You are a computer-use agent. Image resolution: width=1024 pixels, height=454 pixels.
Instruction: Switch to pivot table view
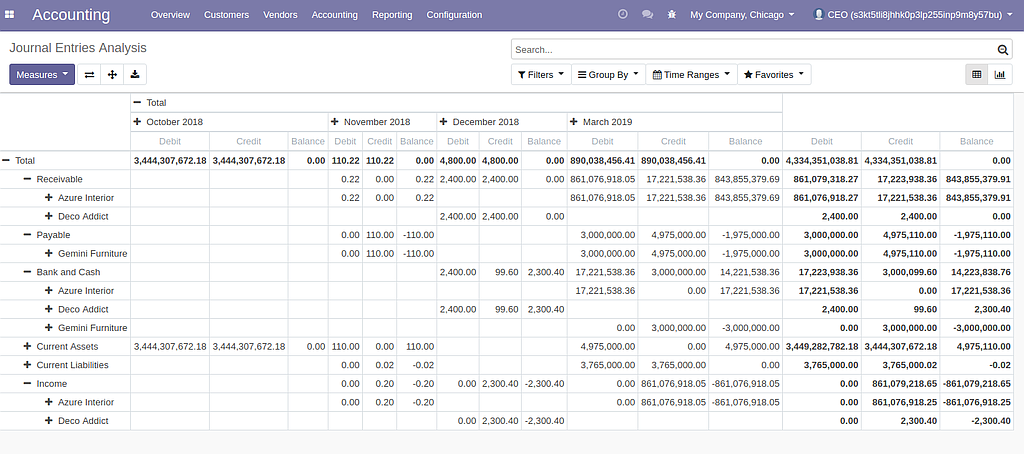click(976, 74)
